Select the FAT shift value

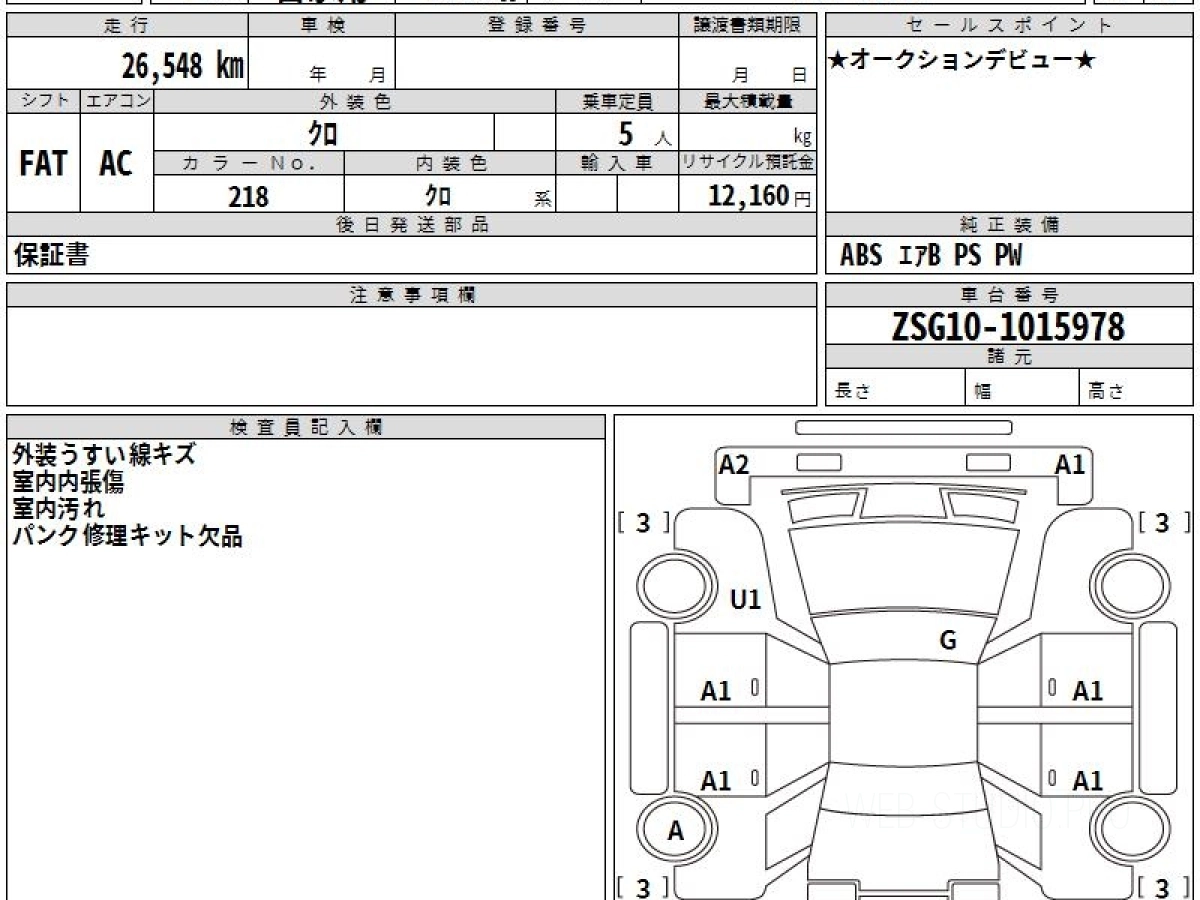click(x=43, y=164)
